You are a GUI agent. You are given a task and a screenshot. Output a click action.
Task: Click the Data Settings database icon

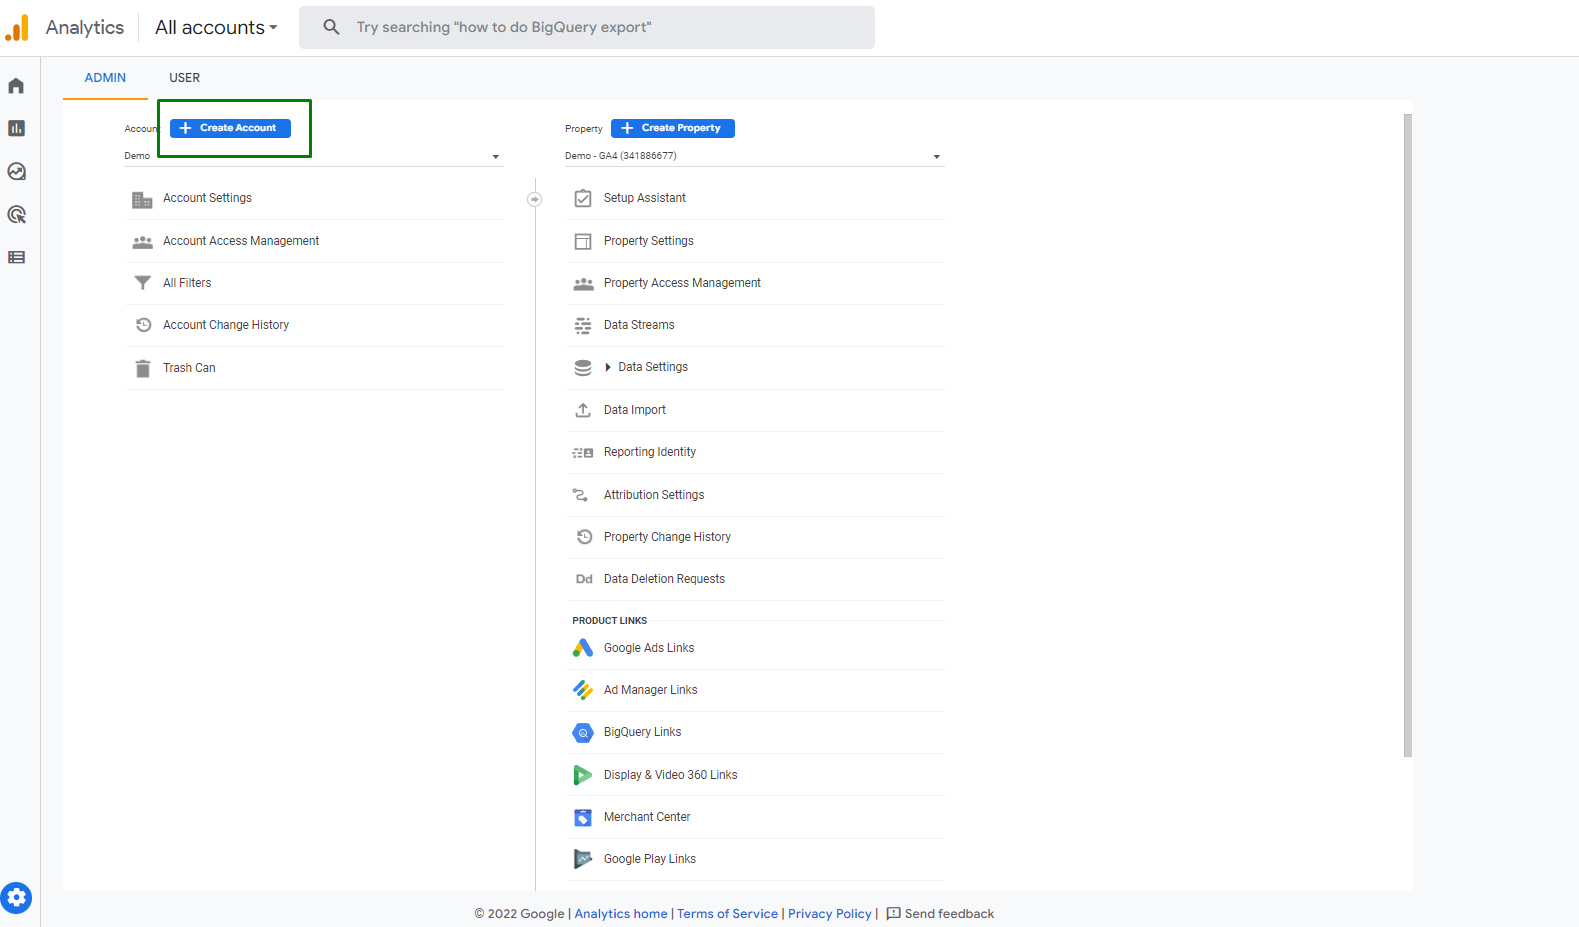[x=583, y=368]
